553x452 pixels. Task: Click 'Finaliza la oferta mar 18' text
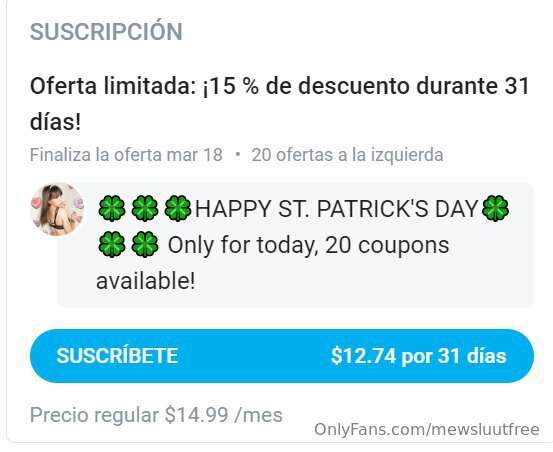tap(126, 155)
